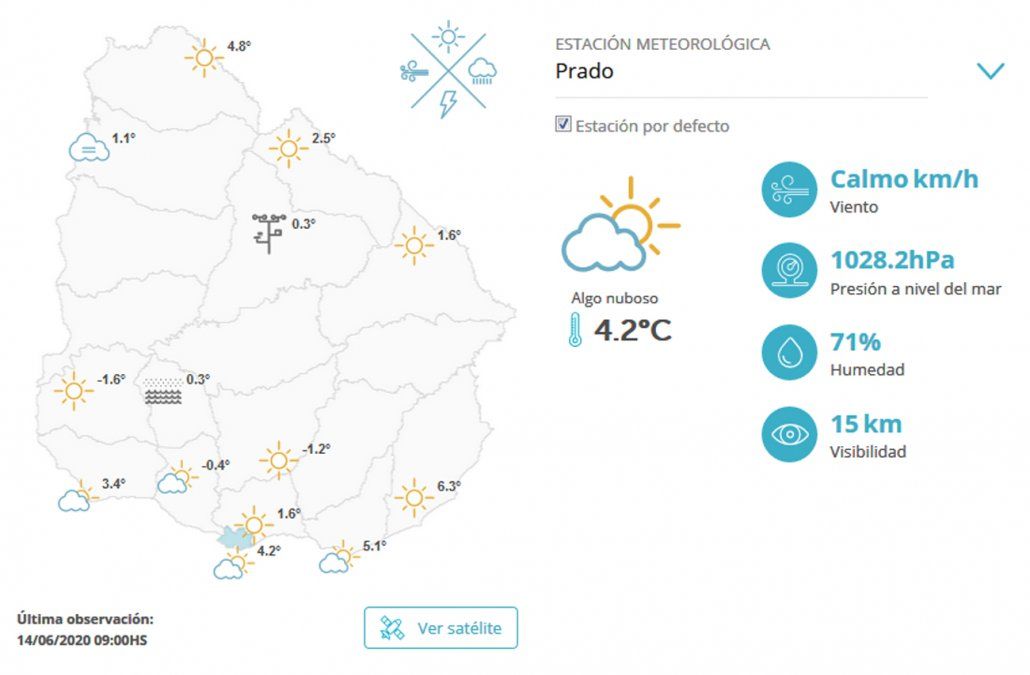Click the sun icon at 1.6° eastern station
Viewport: 1030px width, 675px height.
(x=412, y=245)
